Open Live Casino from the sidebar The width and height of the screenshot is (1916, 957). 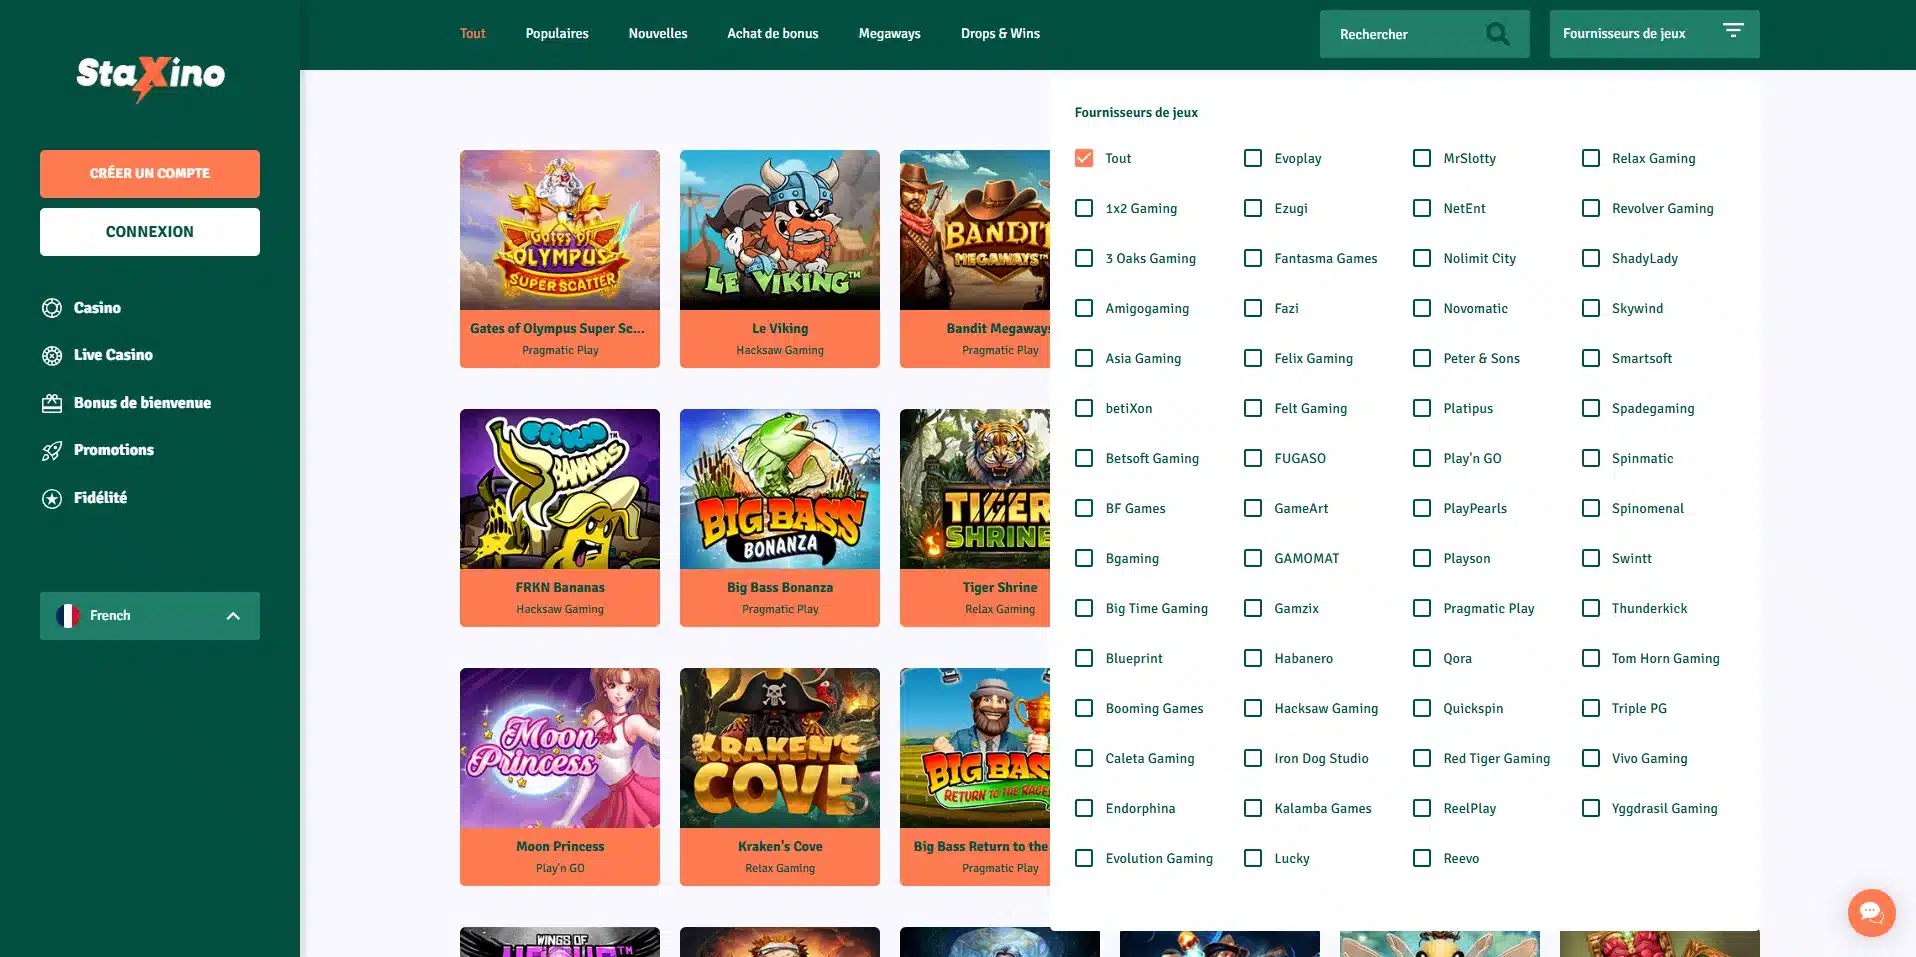[52, 355]
